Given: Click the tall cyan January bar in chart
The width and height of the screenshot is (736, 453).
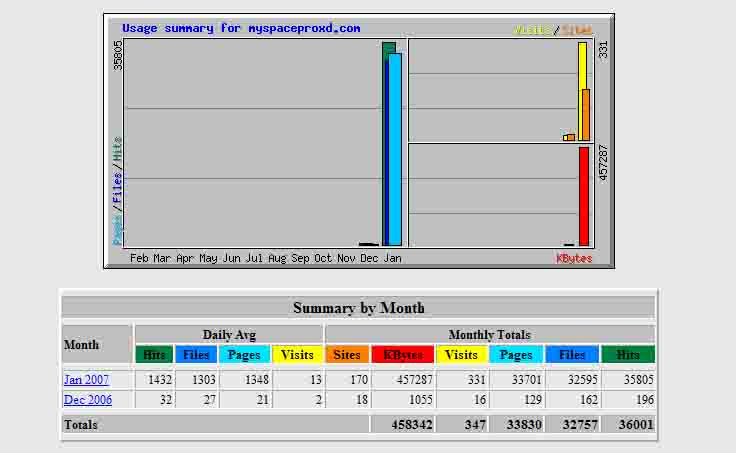Looking at the screenshot, I should (x=395, y=150).
